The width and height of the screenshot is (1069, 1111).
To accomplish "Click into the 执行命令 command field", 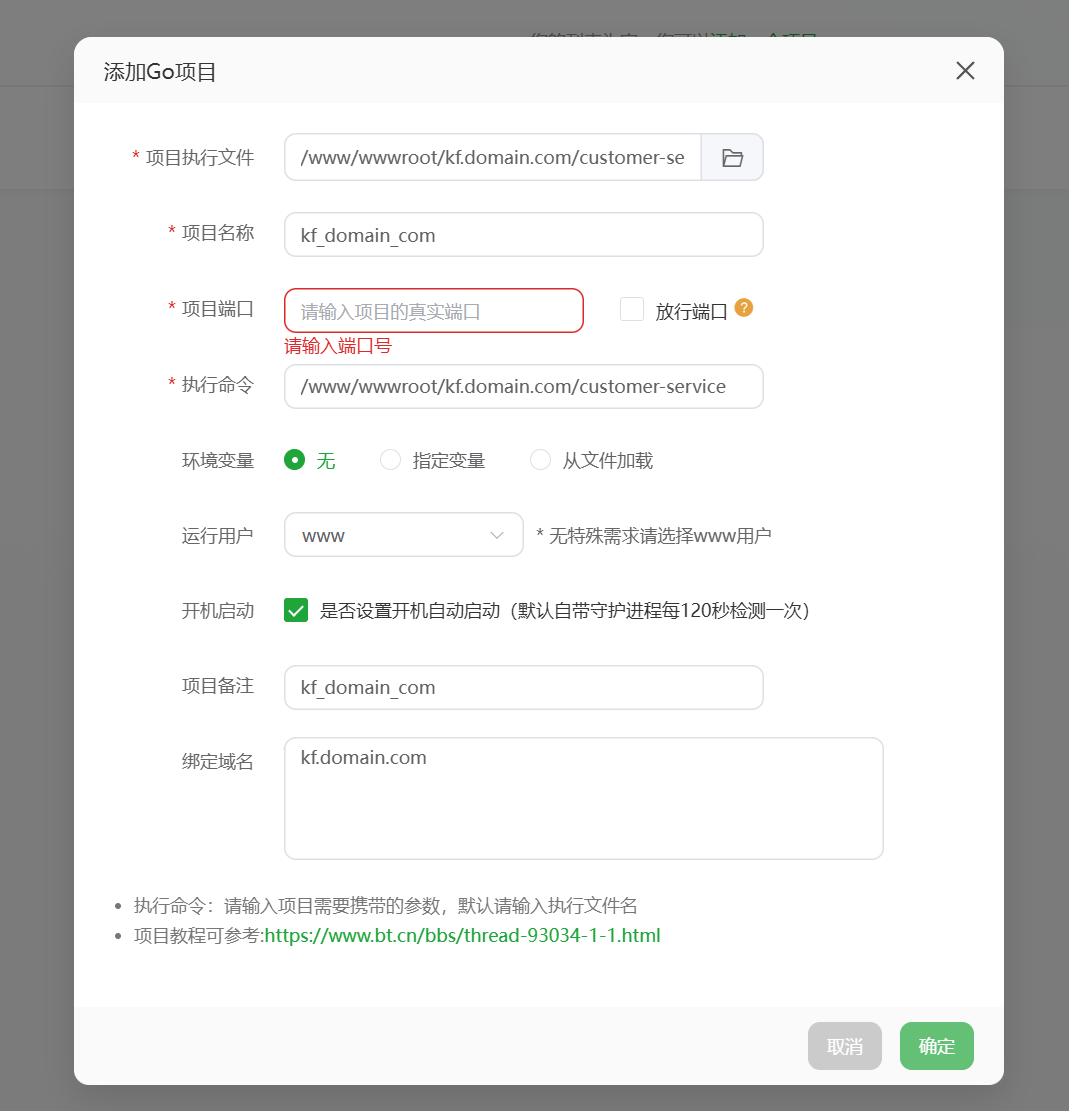I will pos(523,386).
